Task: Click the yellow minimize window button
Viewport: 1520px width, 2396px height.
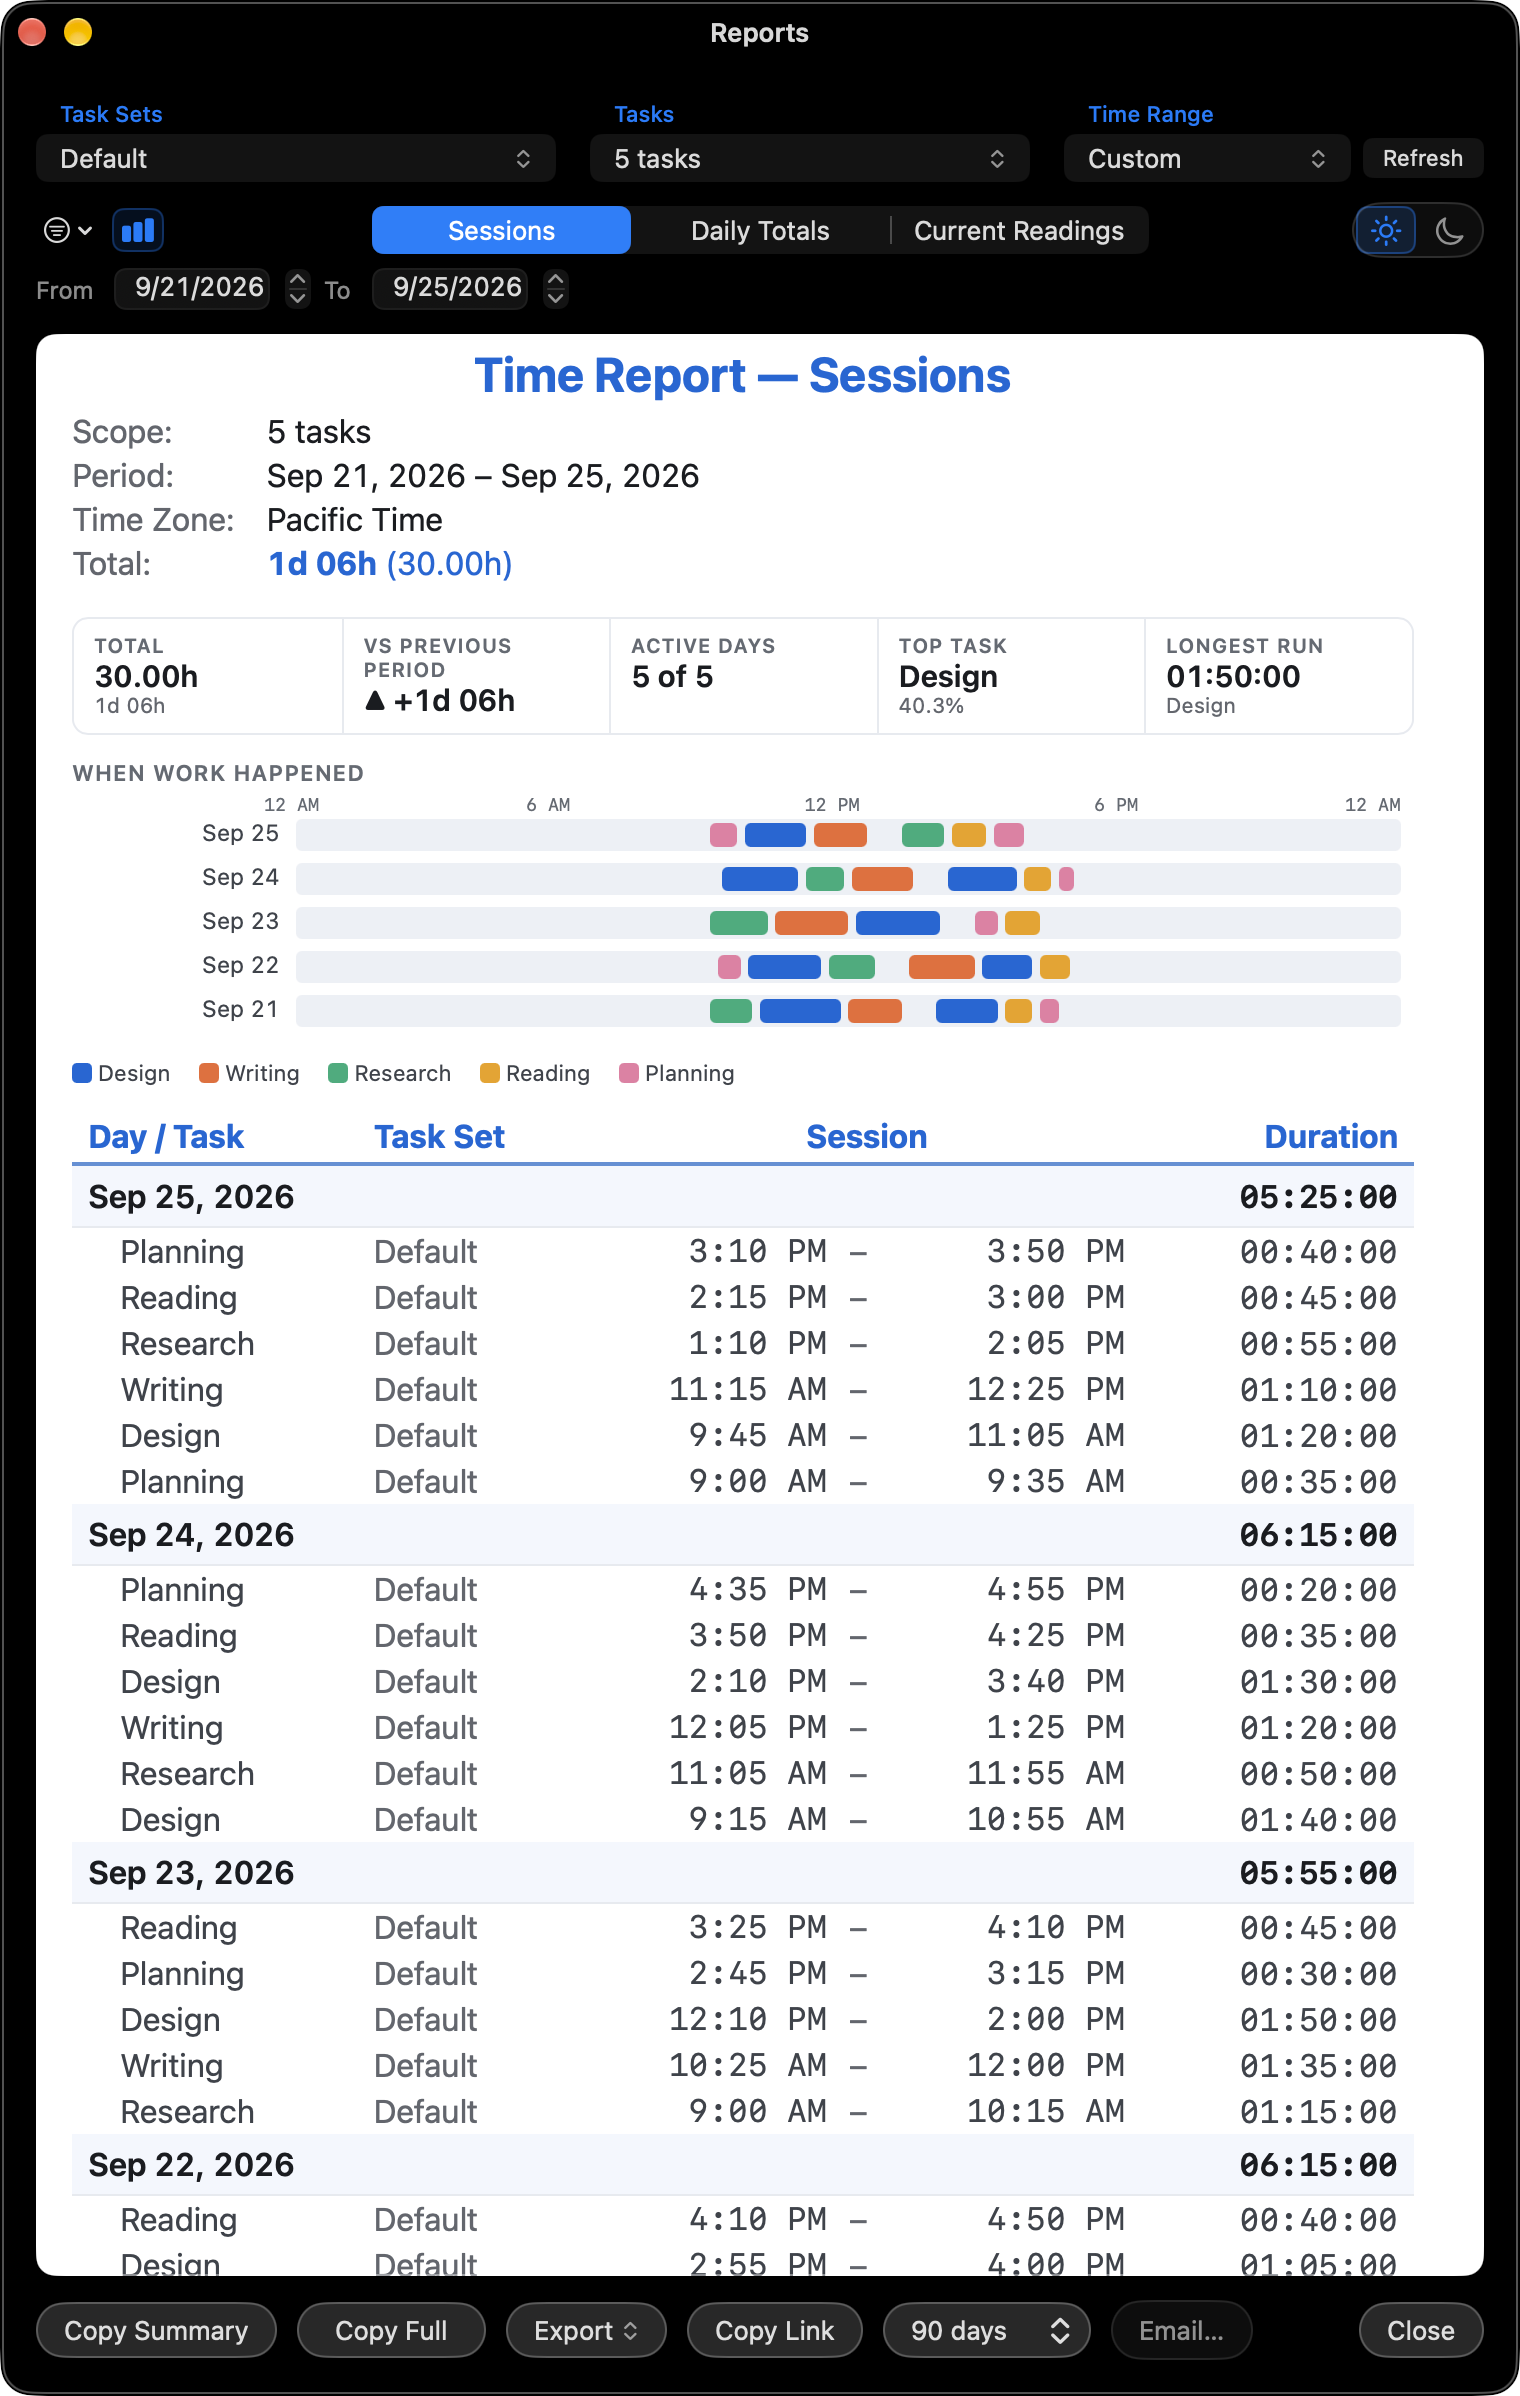Action: click(78, 33)
